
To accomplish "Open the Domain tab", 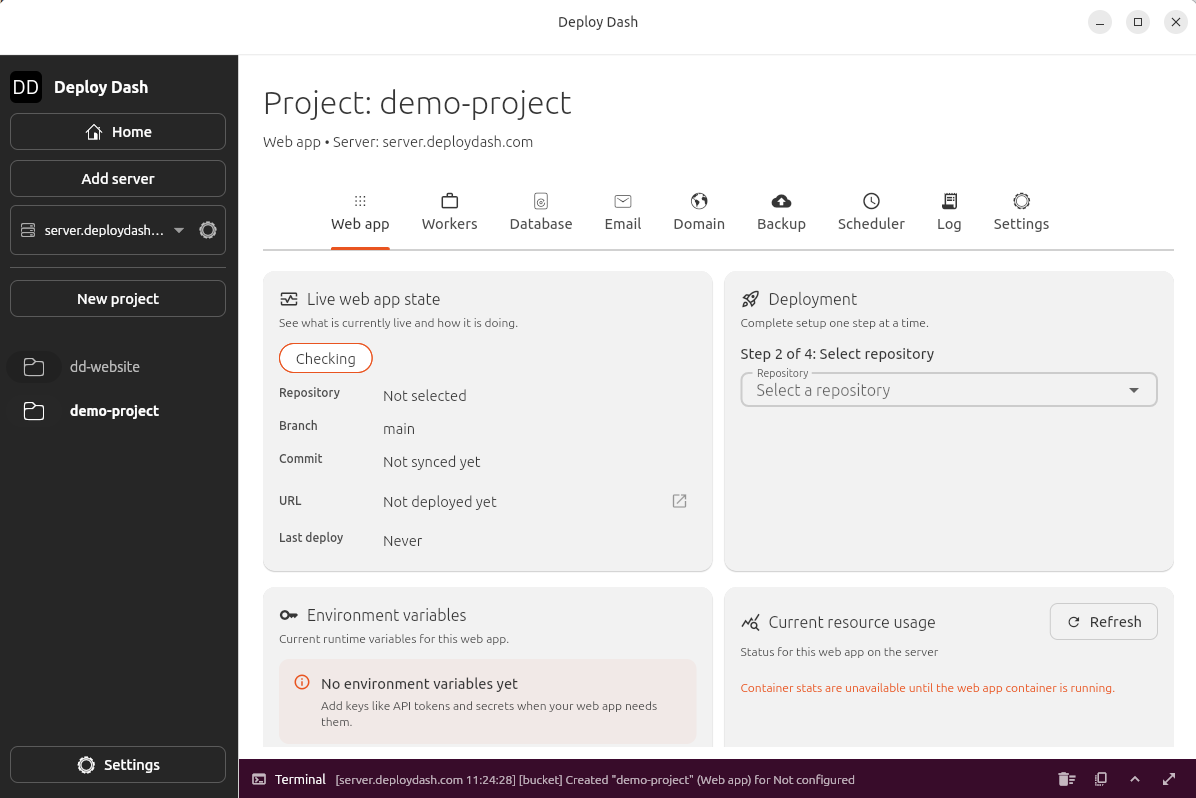I will tap(698, 212).
